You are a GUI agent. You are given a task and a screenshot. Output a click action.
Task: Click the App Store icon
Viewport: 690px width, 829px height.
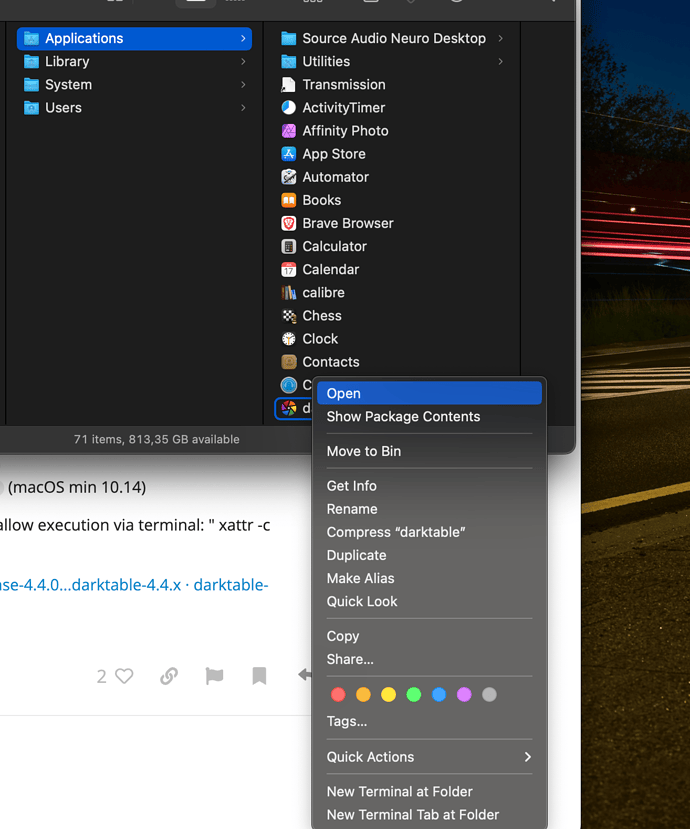[x=289, y=154]
